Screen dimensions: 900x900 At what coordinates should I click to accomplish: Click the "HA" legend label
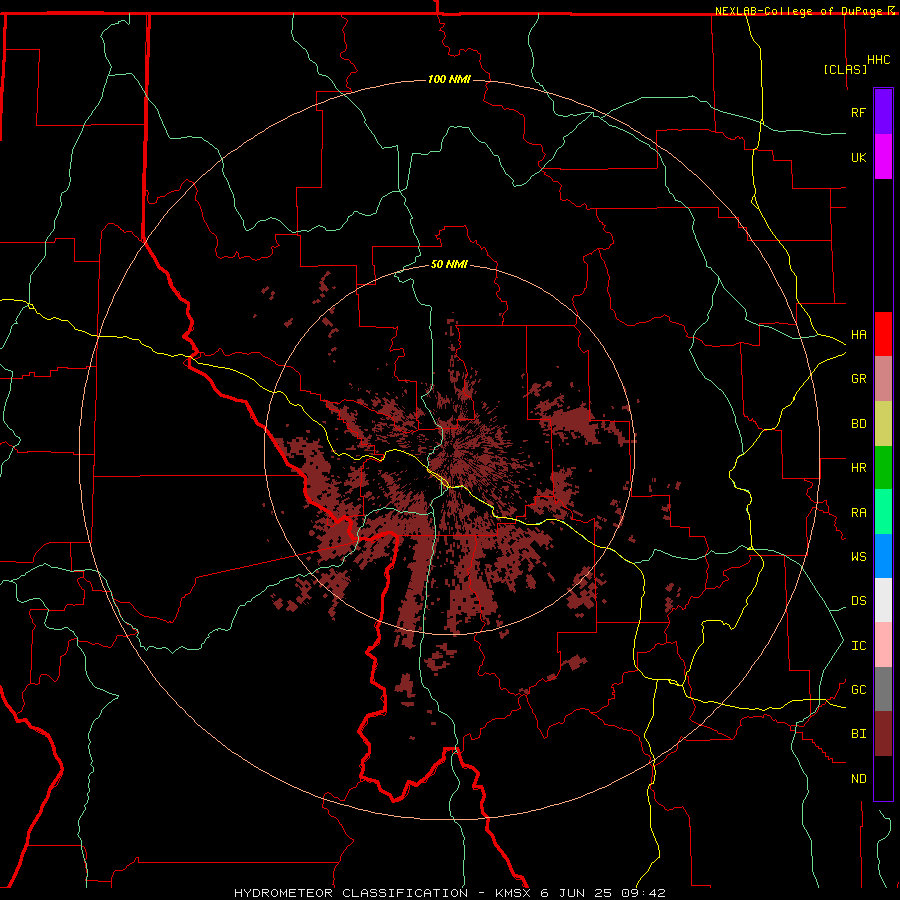pyautogui.click(x=858, y=335)
